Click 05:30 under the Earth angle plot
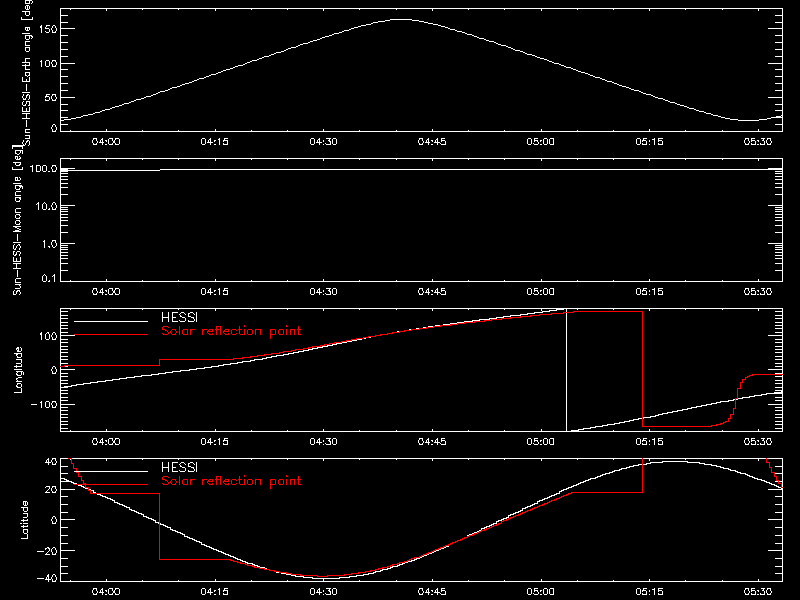800x600 pixels. click(758, 142)
